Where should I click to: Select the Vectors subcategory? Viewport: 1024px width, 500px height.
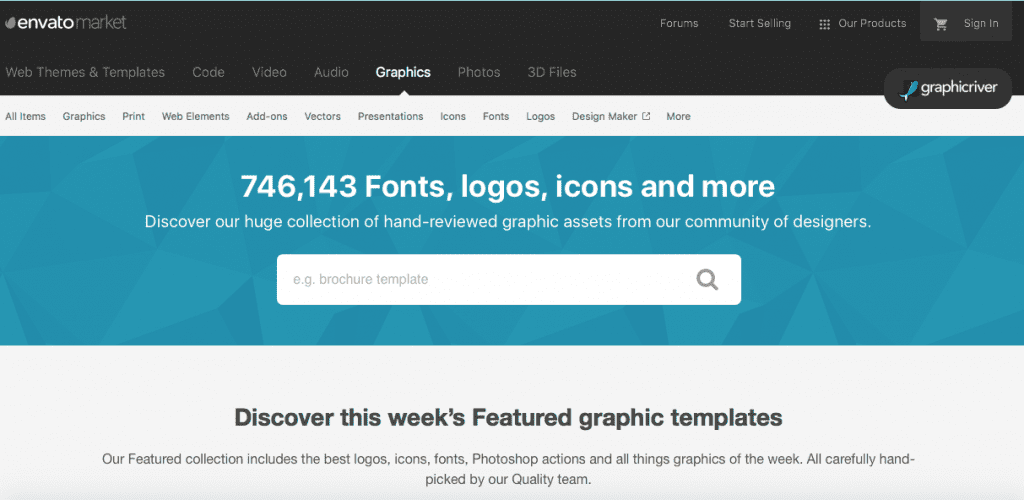323,117
